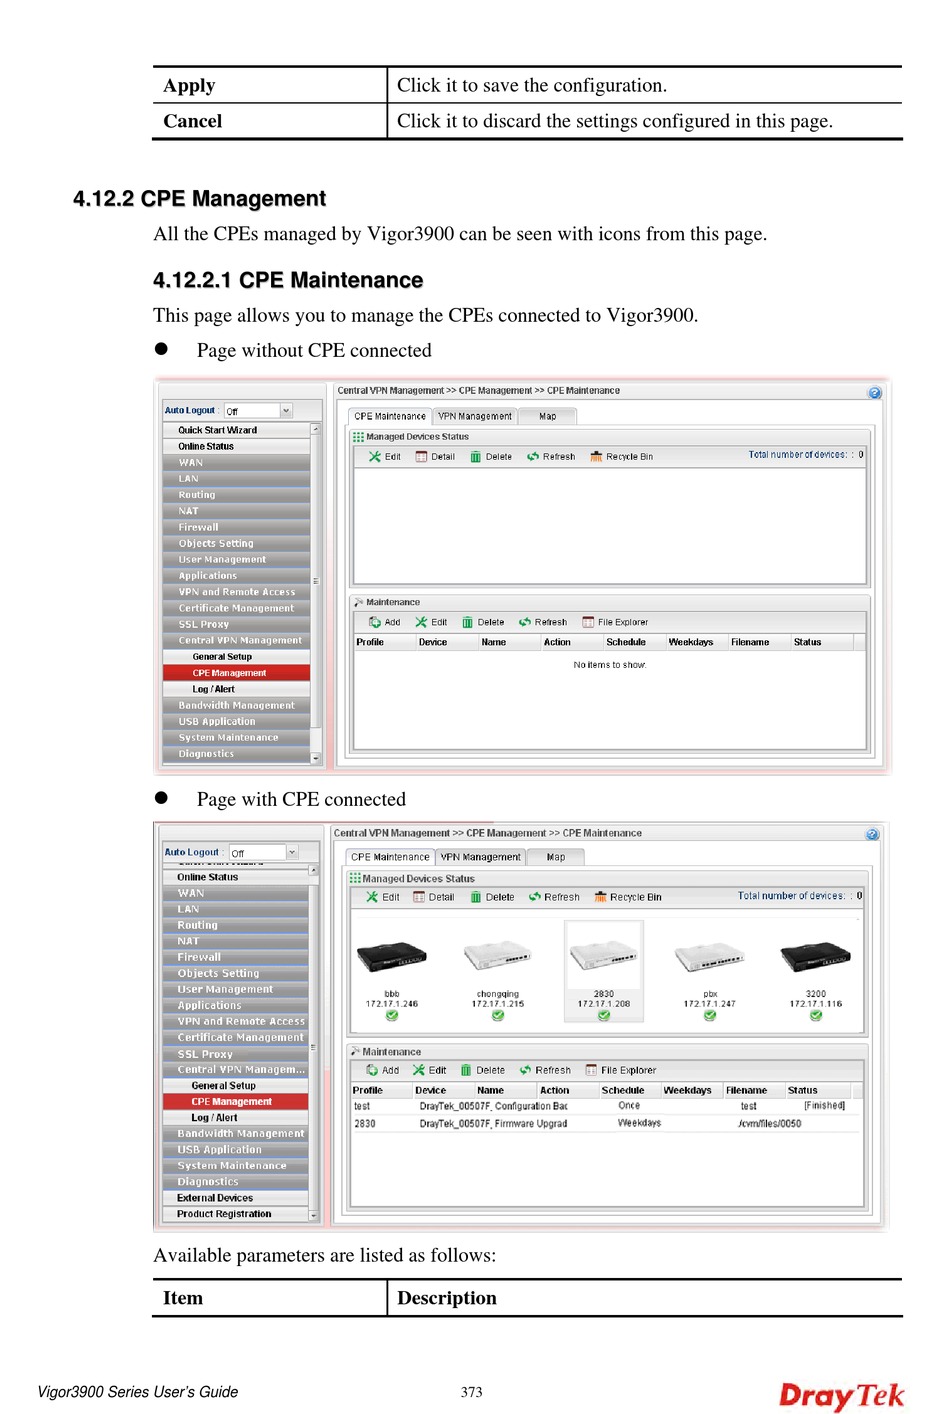Click the "Weekdays" schedule cell in the 2830 row
Screen dimensions: 950x1414
(x=639, y=1124)
